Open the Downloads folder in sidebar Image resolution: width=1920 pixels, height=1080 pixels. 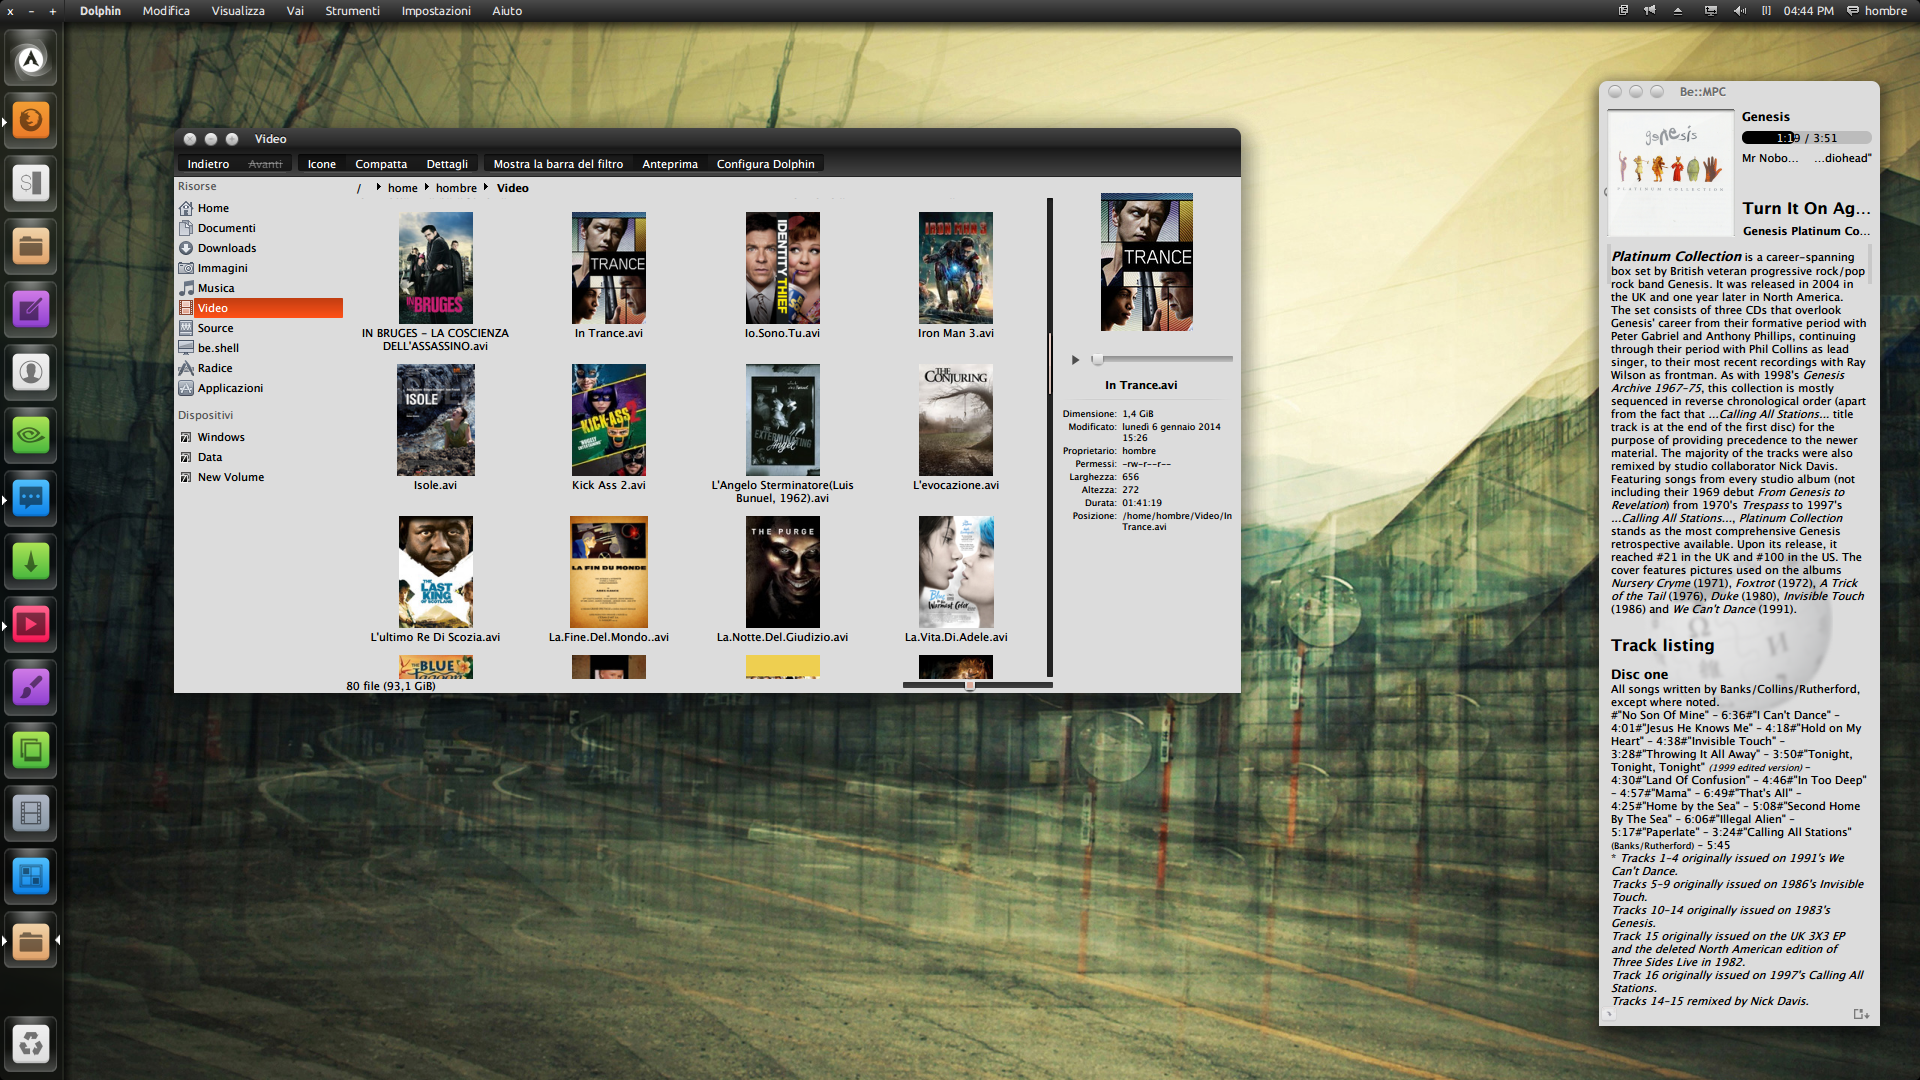coord(226,248)
